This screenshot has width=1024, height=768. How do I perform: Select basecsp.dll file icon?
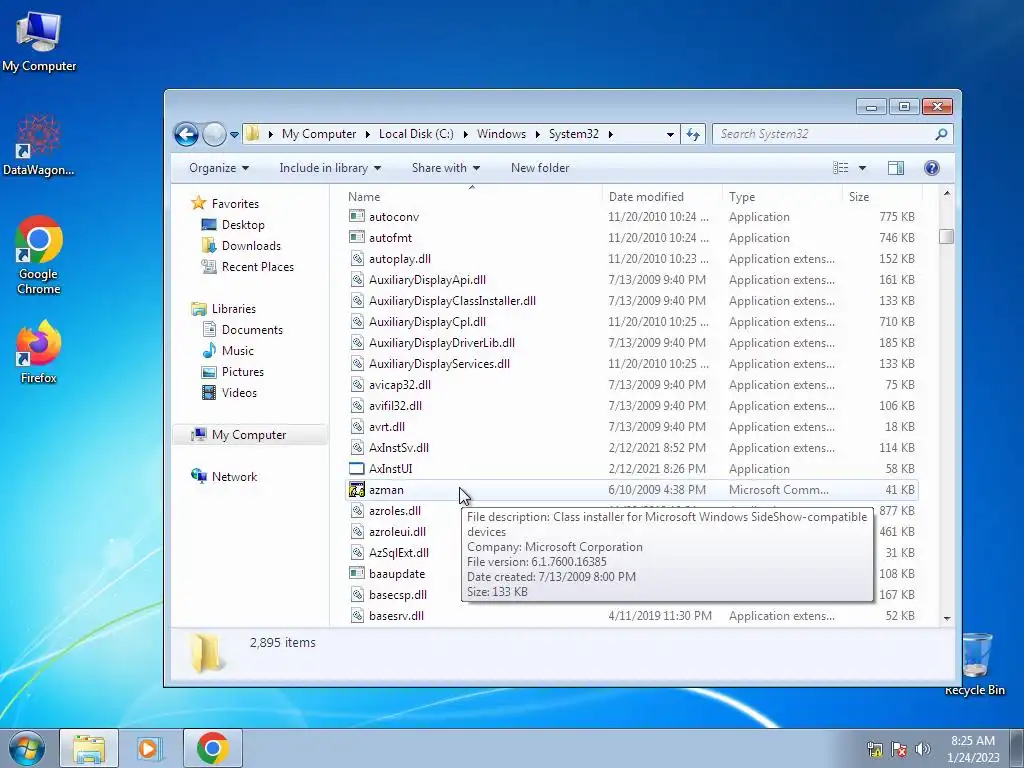(357, 594)
